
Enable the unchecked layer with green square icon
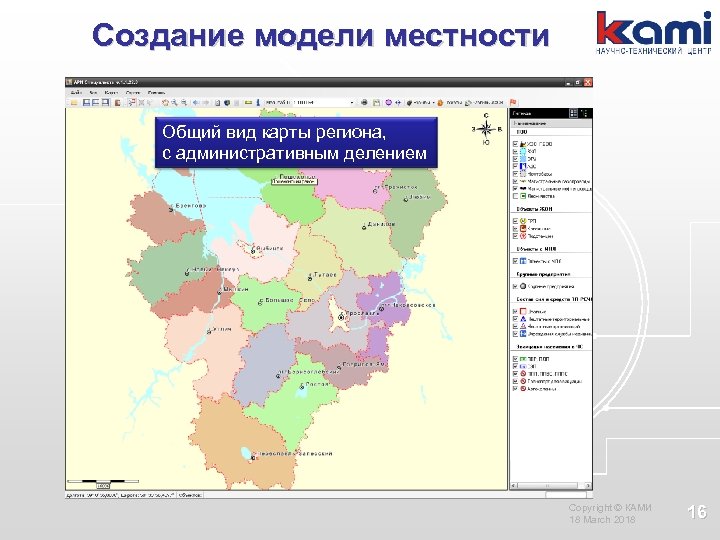(x=515, y=196)
